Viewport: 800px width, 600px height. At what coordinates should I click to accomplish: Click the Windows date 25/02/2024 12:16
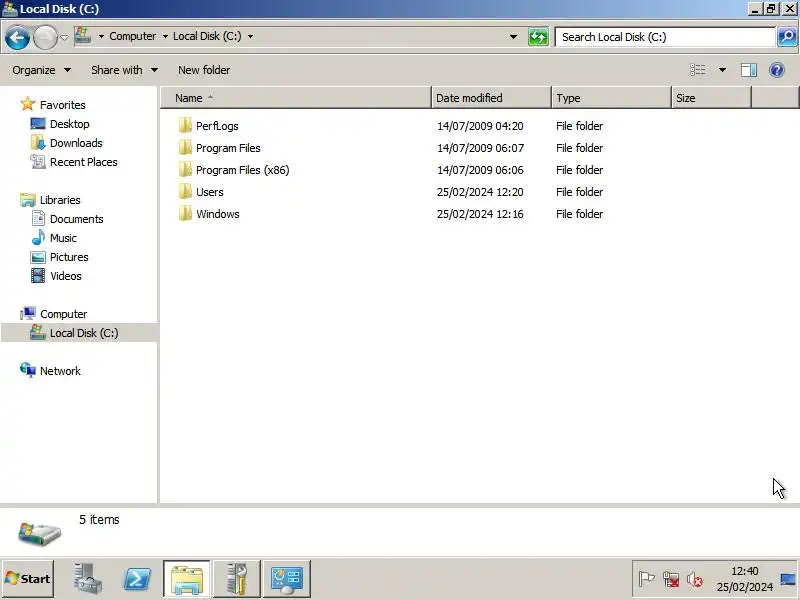[480, 214]
